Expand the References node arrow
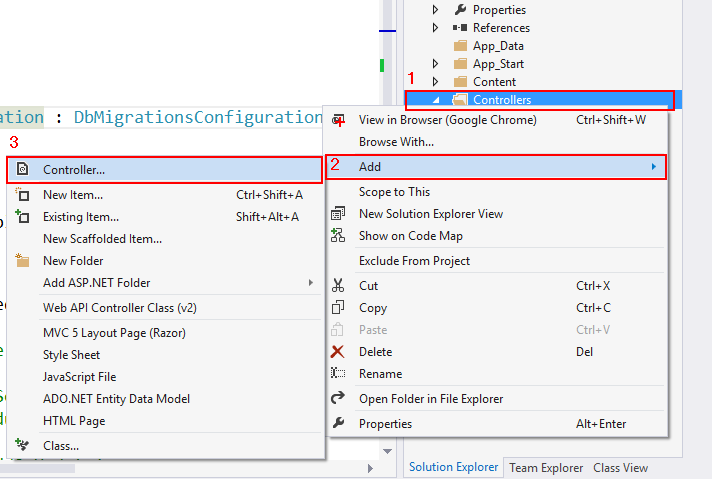Viewport: 712px width, 480px height. 436,28
